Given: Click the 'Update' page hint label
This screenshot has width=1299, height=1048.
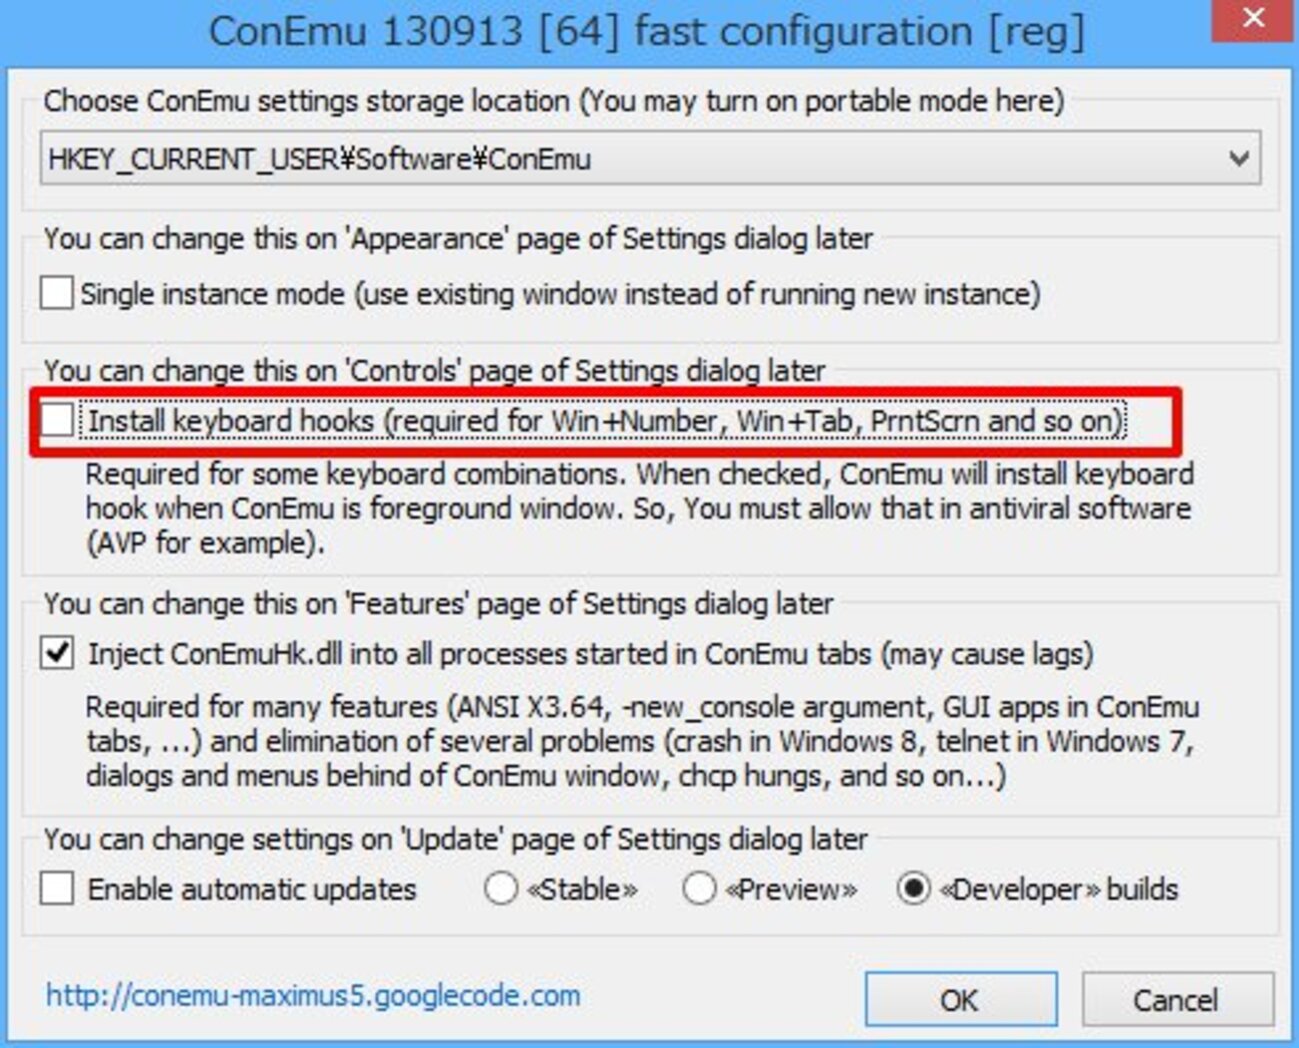Looking at the screenshot, I should click(455, 839).
